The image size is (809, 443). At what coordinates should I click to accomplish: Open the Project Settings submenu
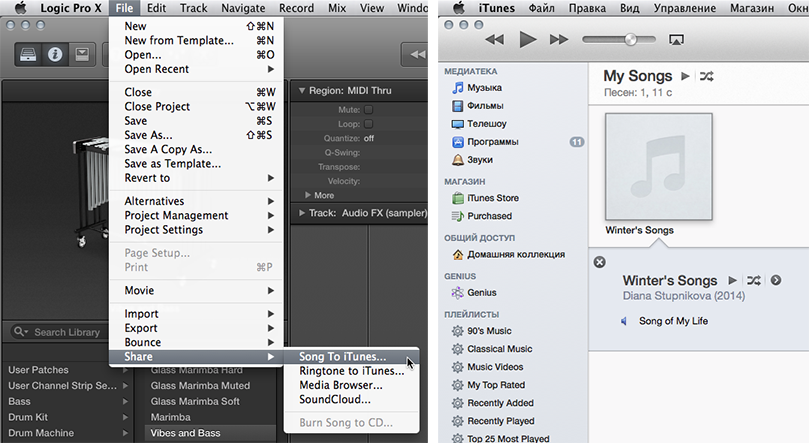(x=196, y=230)
